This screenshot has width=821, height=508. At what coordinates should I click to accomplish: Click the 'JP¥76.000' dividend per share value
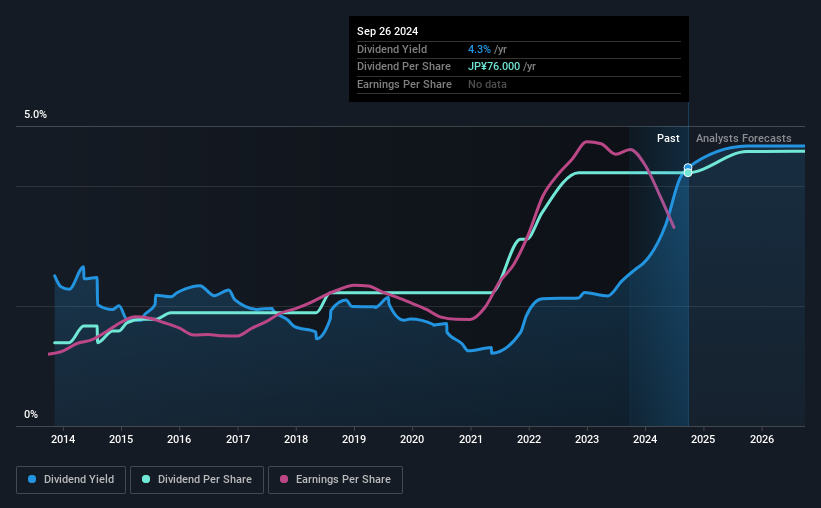tap(494, 67)
